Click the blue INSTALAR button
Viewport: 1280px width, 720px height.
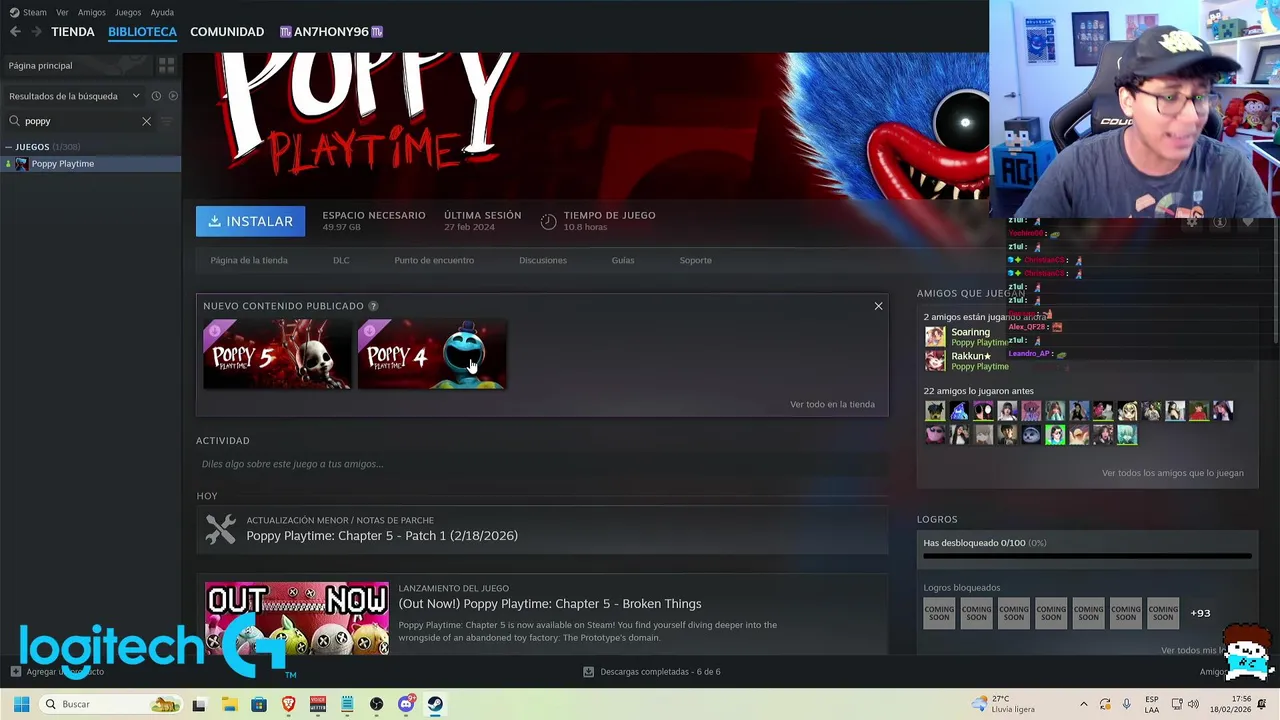pos(250,221)
